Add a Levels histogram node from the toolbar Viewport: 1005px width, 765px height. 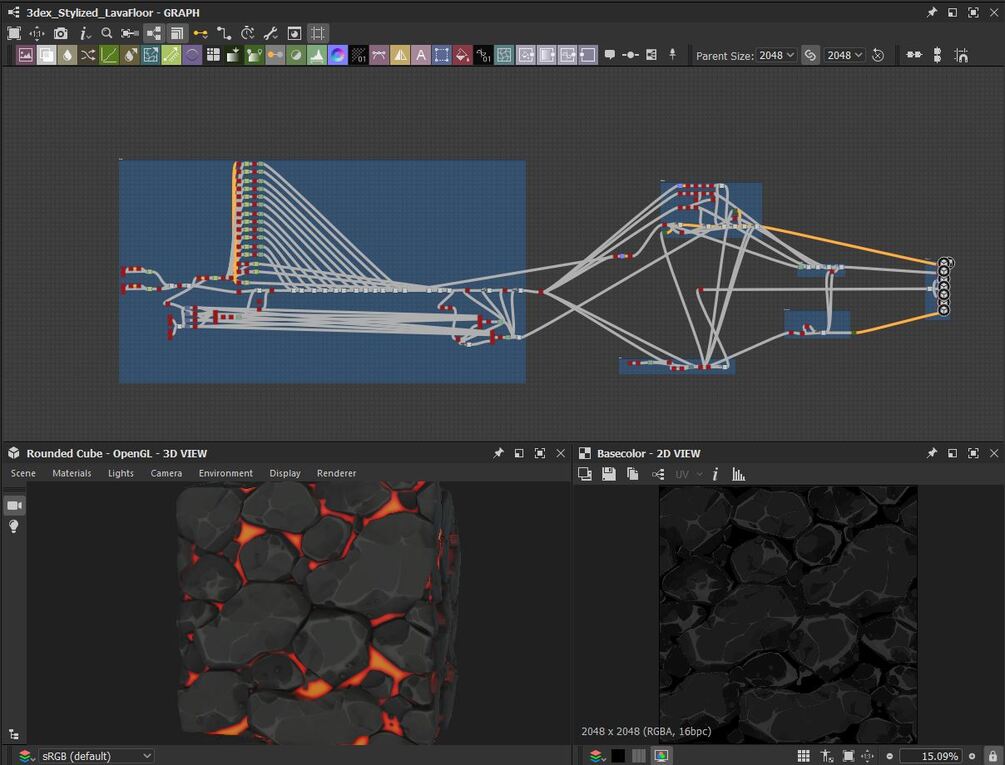317,55
